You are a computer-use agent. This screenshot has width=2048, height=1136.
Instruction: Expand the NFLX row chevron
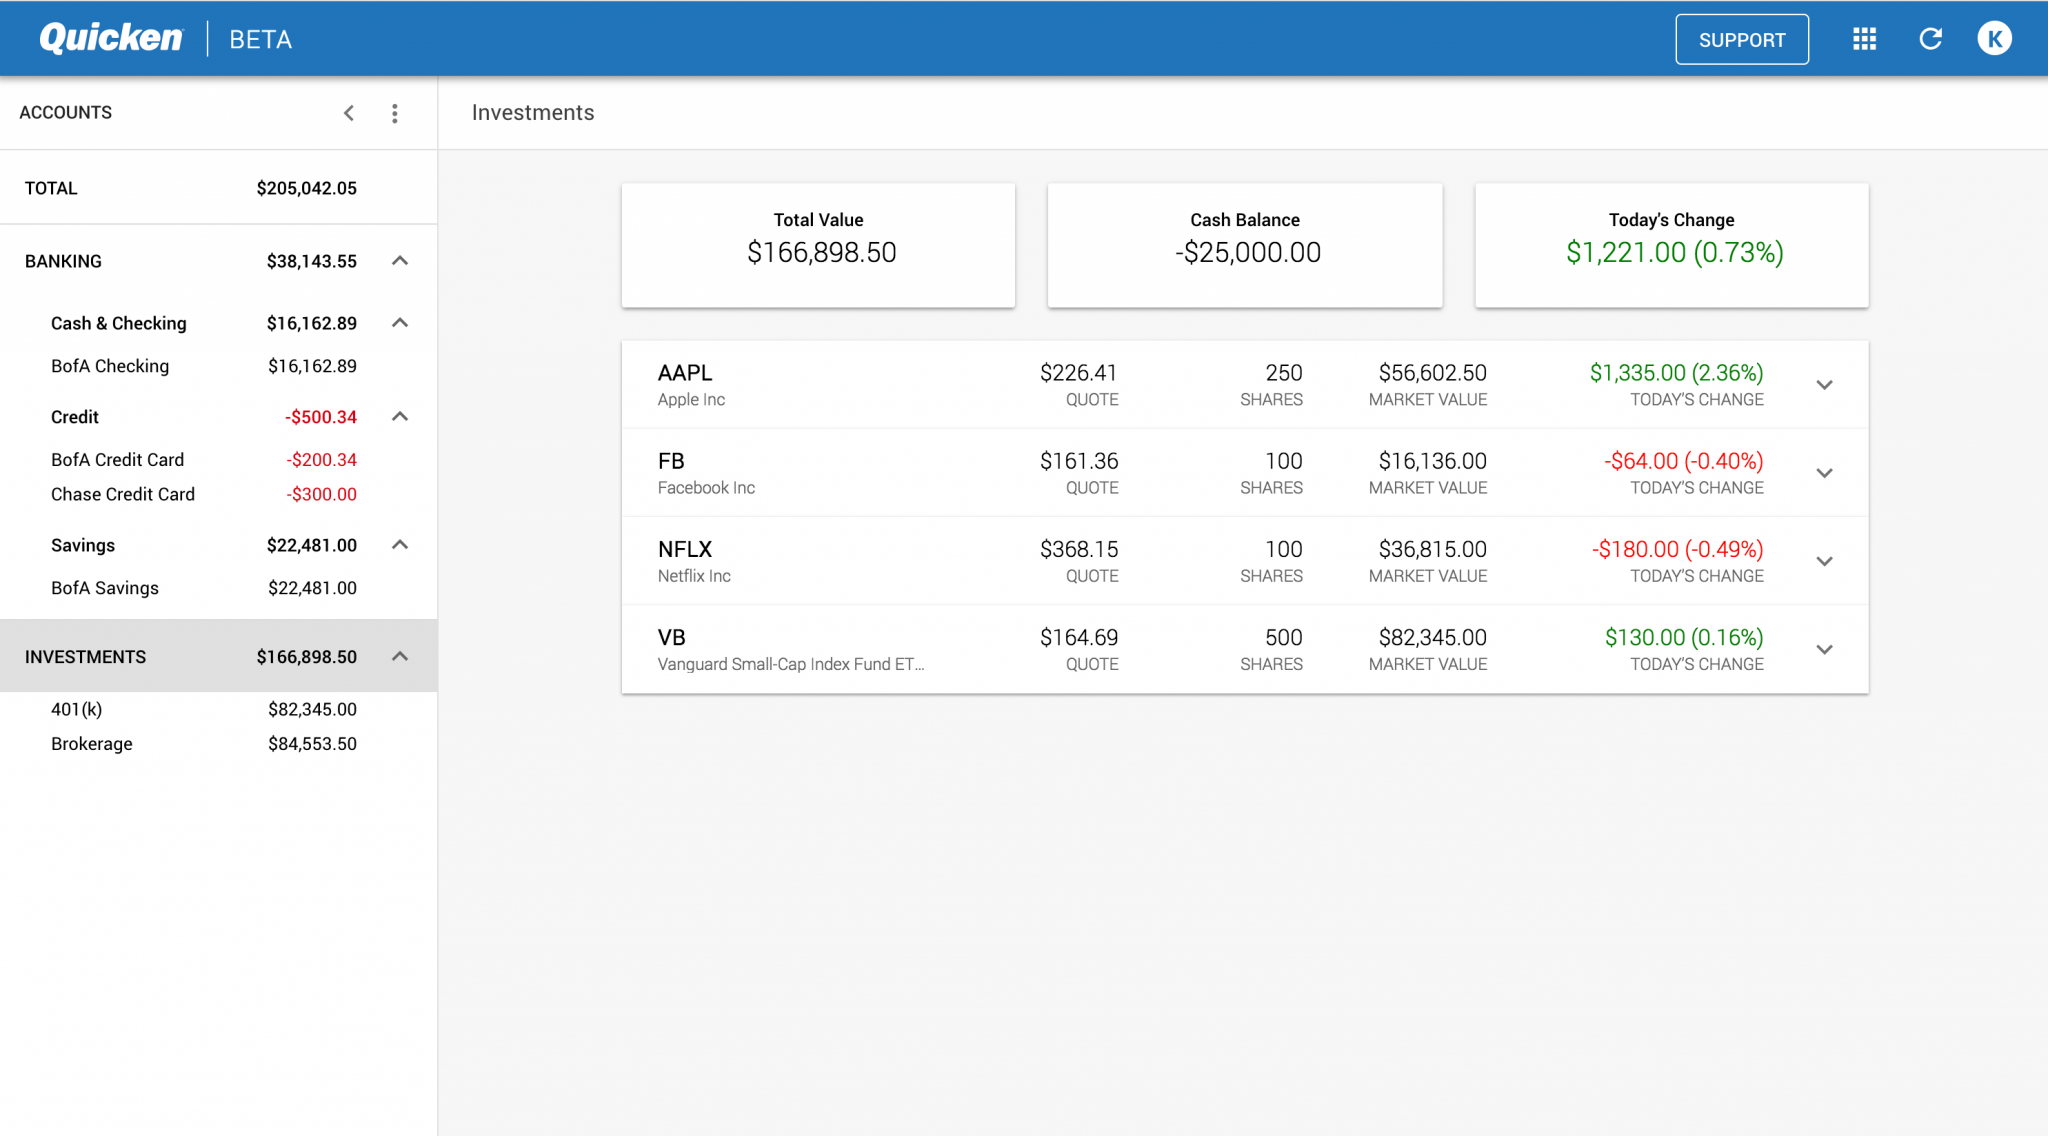click(x=1825, y=561)
